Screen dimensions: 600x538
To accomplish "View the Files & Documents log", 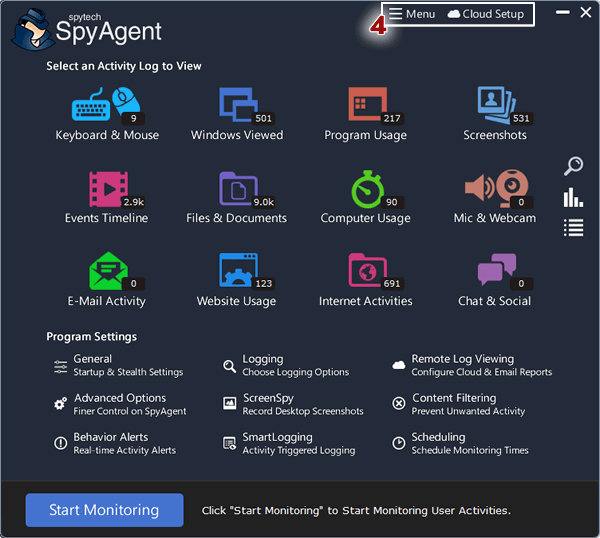I will [x=237, y=190].
